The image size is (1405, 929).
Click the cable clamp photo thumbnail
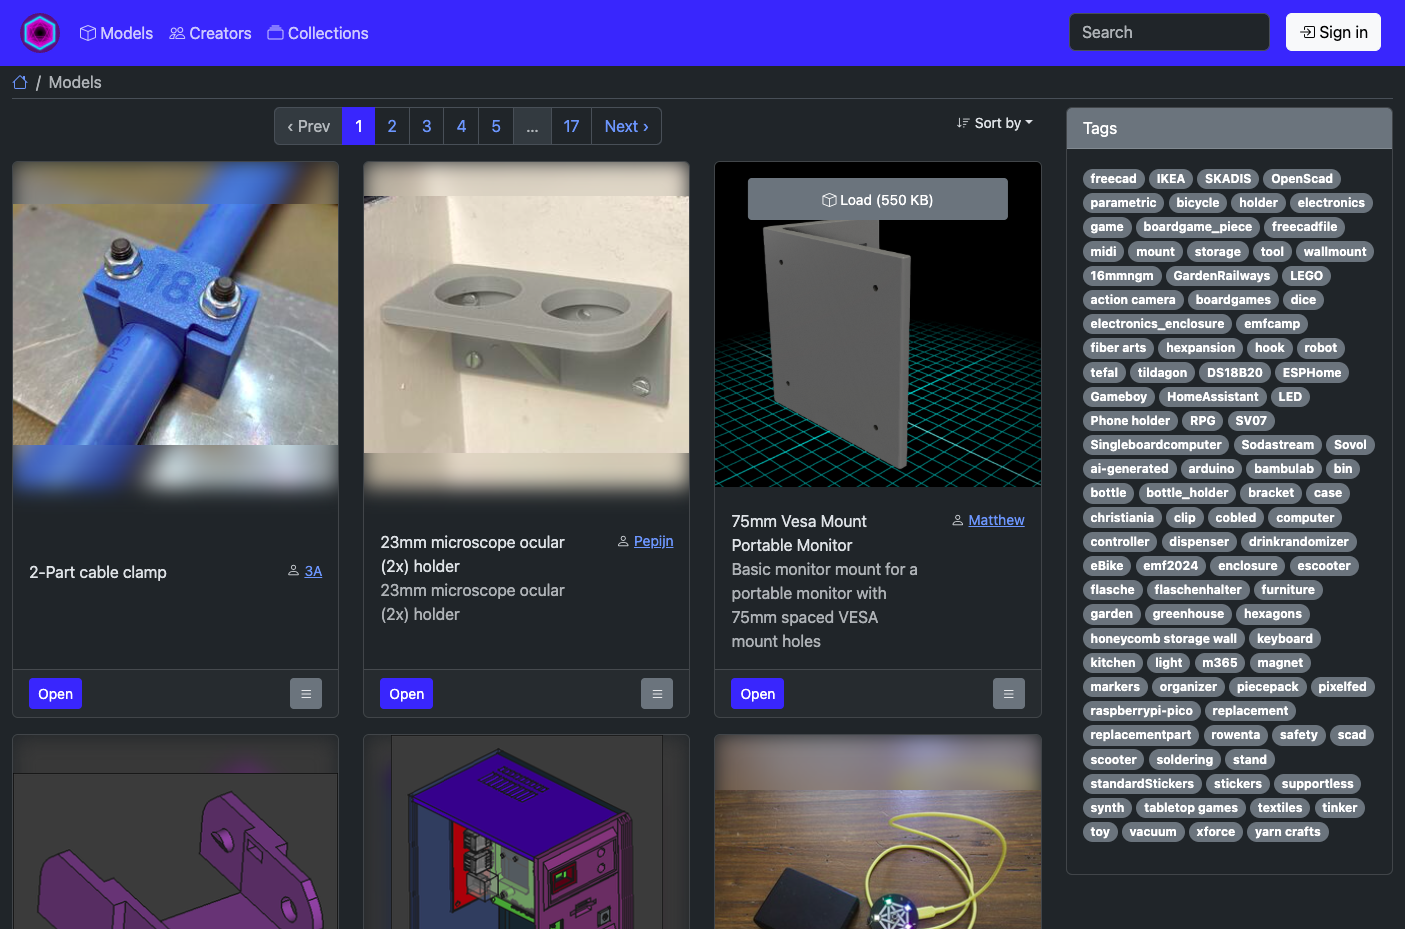(175, 325)
